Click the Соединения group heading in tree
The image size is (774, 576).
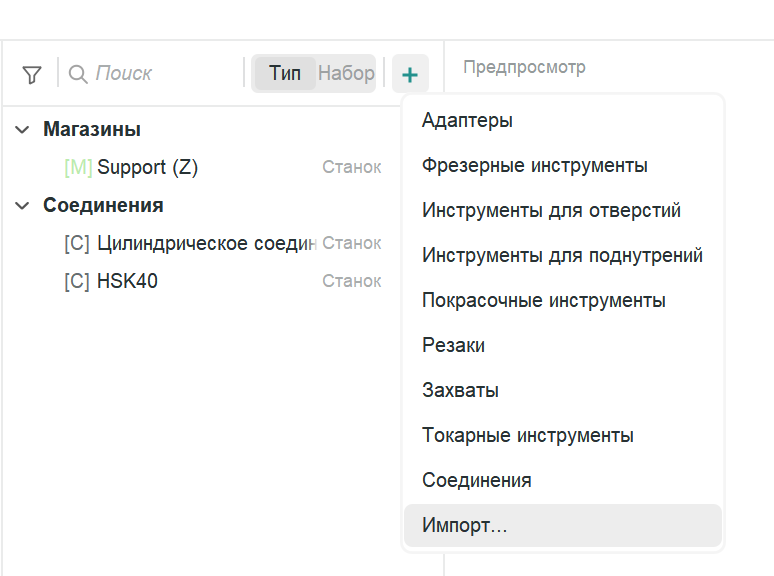[x=103, y=205]
